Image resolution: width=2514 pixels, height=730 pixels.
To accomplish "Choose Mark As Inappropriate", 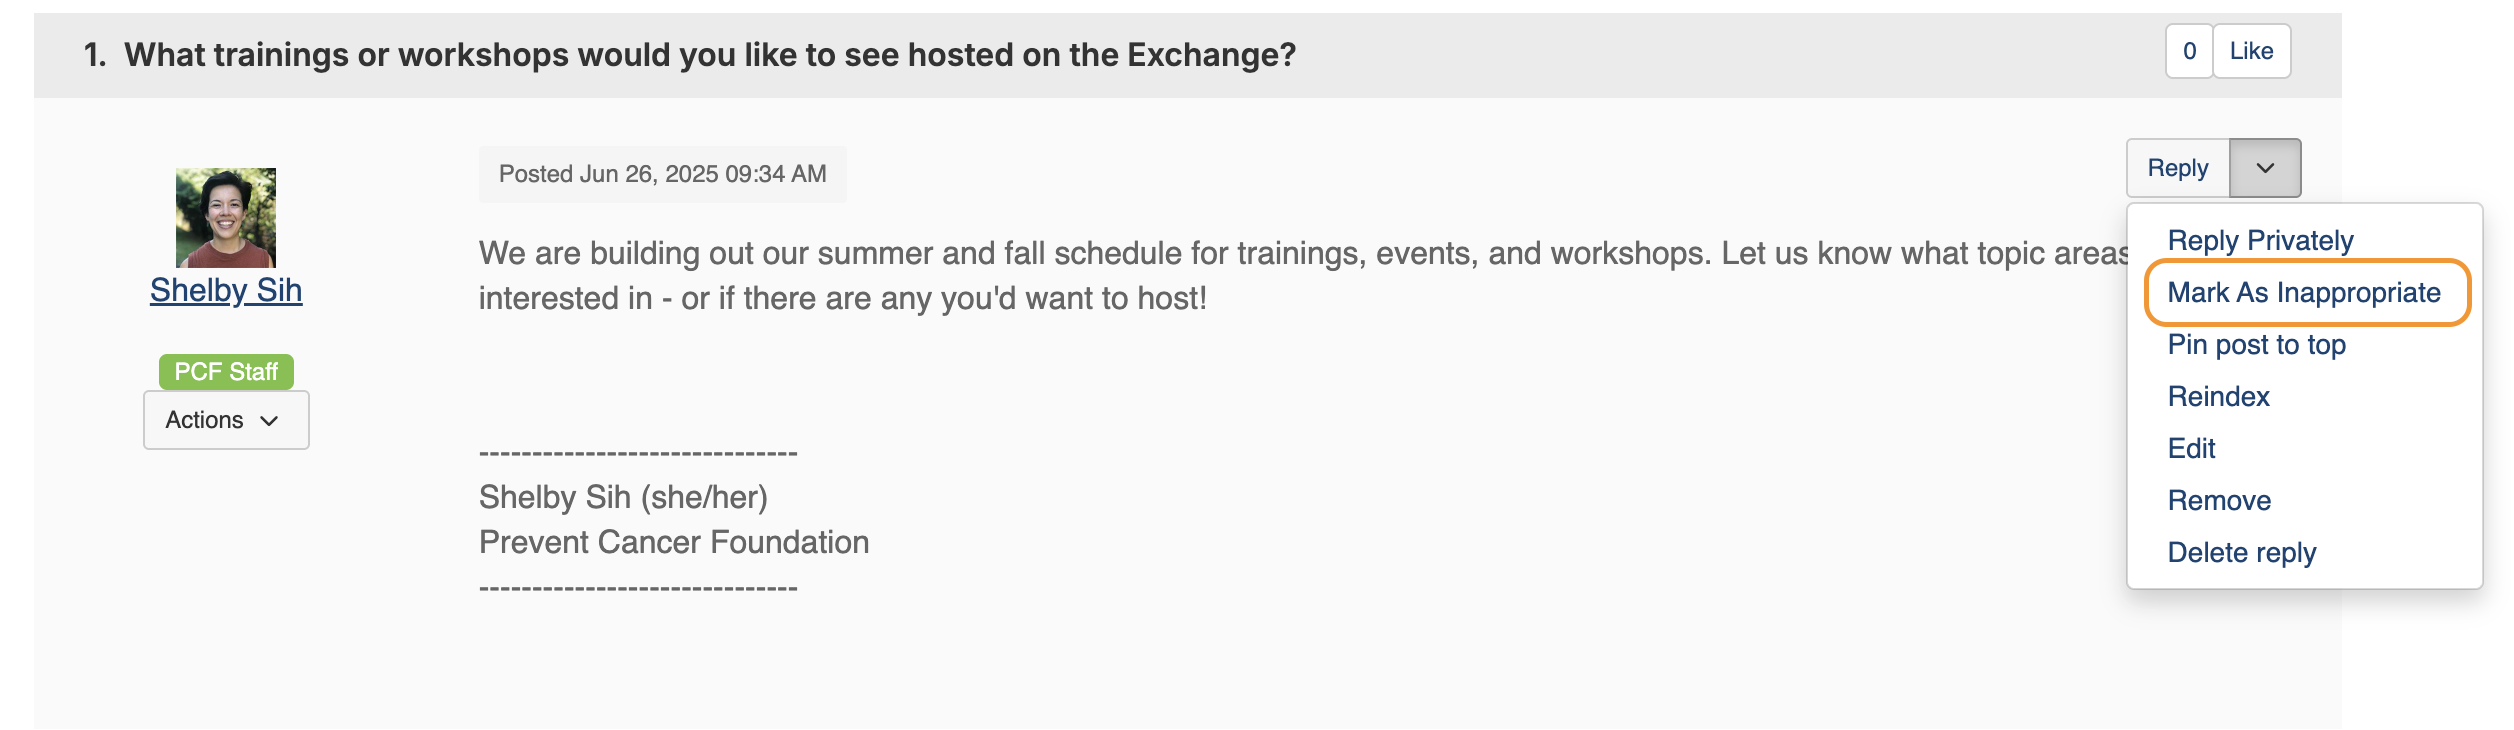I will (2304, 293).
